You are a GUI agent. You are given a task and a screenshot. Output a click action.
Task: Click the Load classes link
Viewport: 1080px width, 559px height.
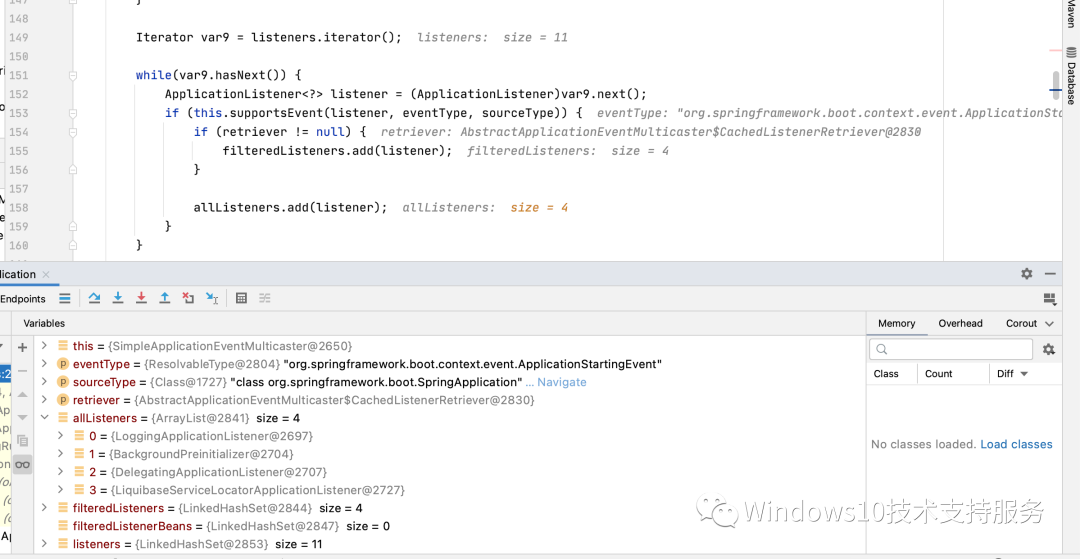[1016, 444]
